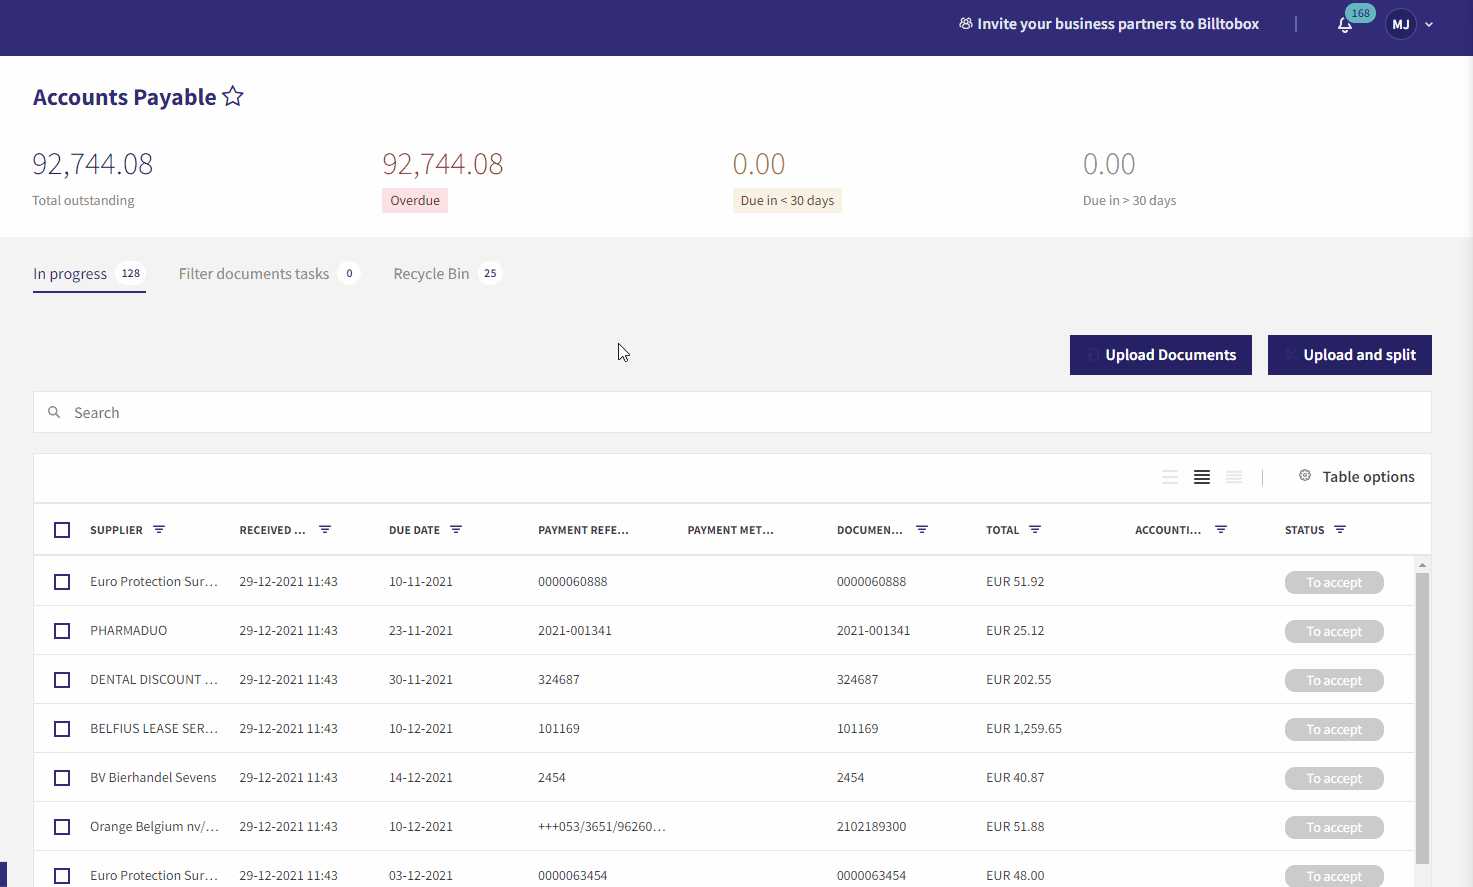
Task: Click the table scroll up arrow
Action: [1422, 565]
